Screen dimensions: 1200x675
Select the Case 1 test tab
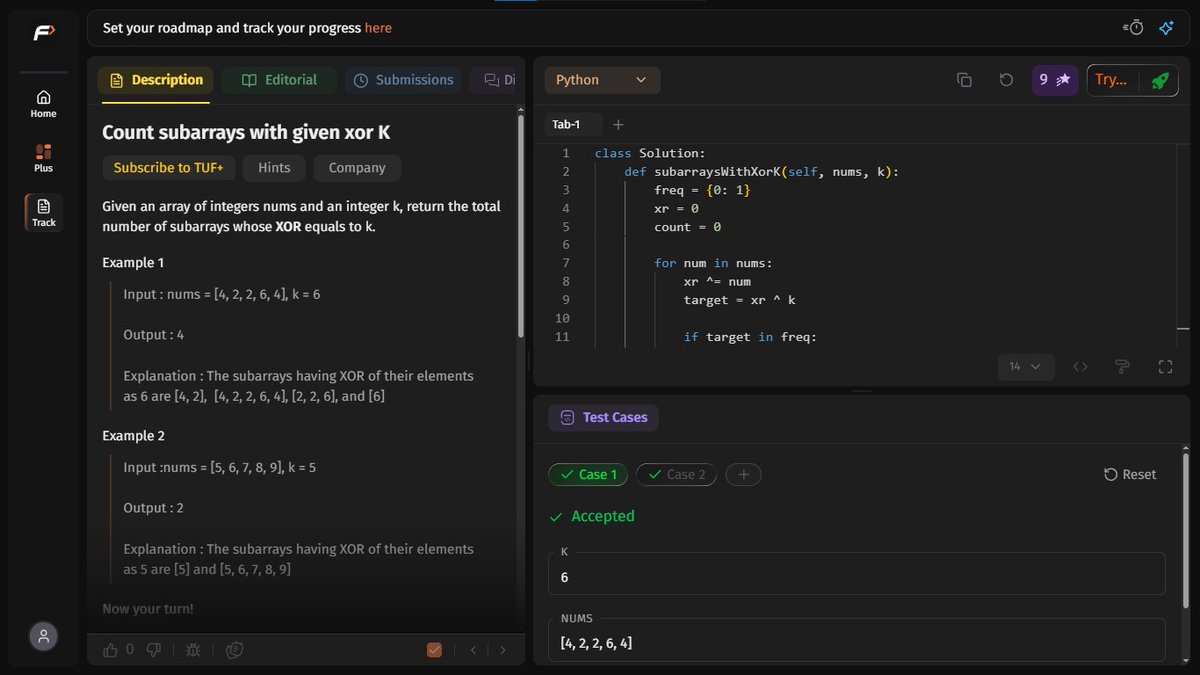pos(588,475)
